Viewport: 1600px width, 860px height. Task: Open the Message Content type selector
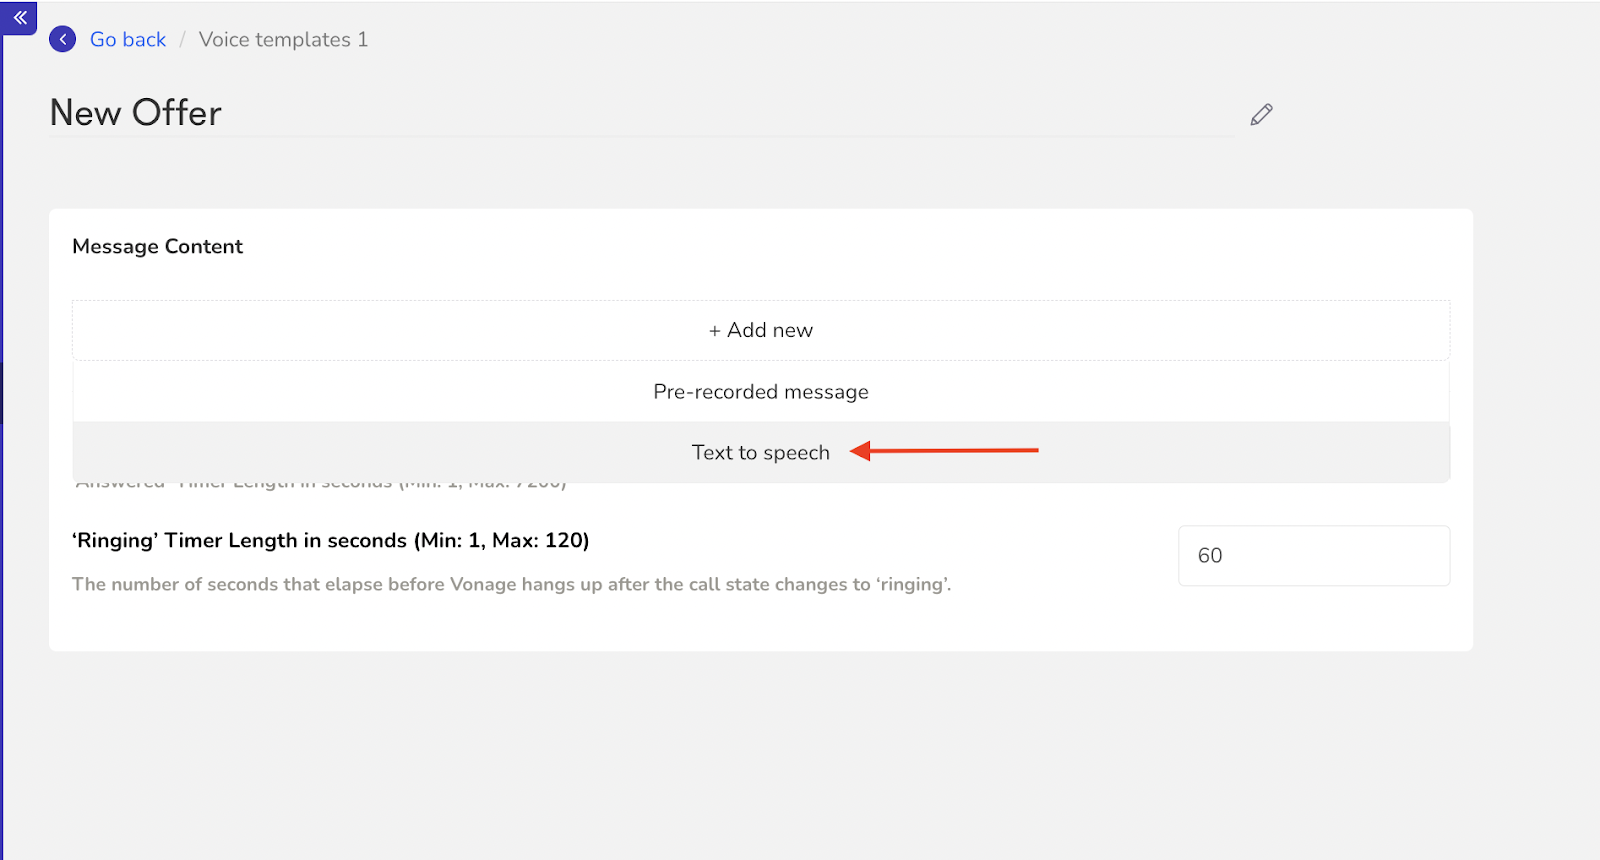[760, 330]
